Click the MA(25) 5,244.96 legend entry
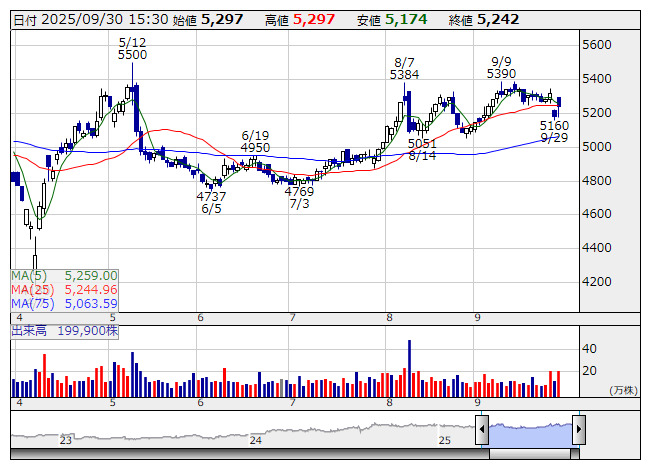Viewport: 653px width, 470px height. (65, 290)
